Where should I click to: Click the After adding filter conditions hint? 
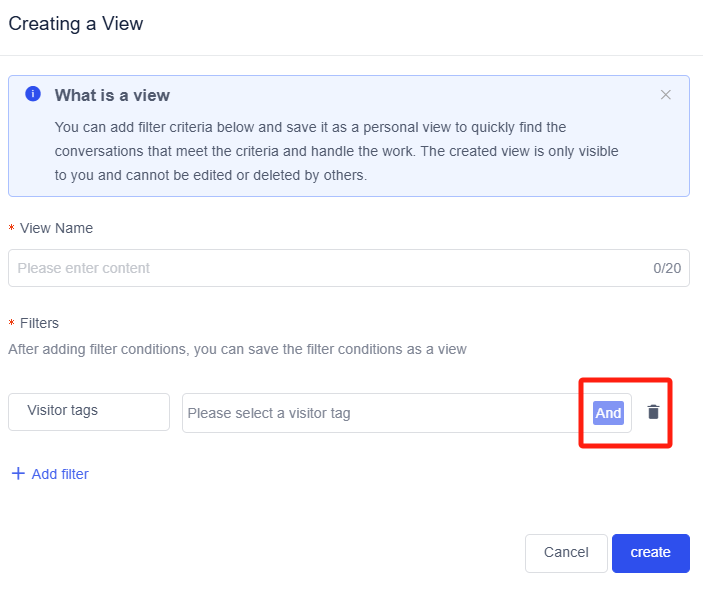(x=237, y=349)
